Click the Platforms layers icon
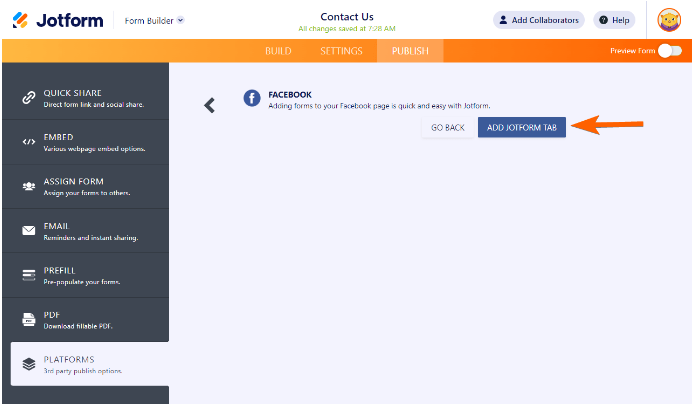This screenshot has width=698, height=410. [29, 364]
